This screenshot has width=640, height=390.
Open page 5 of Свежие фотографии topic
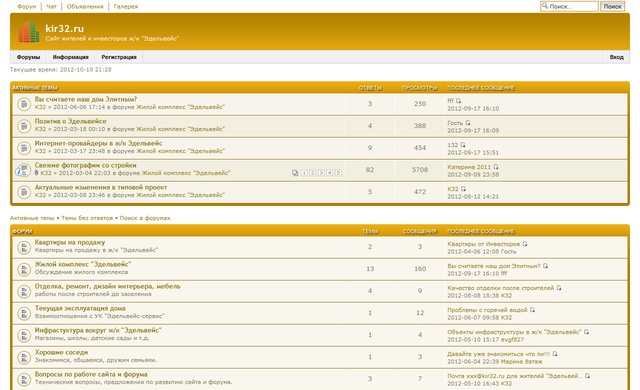click(338, 173)
